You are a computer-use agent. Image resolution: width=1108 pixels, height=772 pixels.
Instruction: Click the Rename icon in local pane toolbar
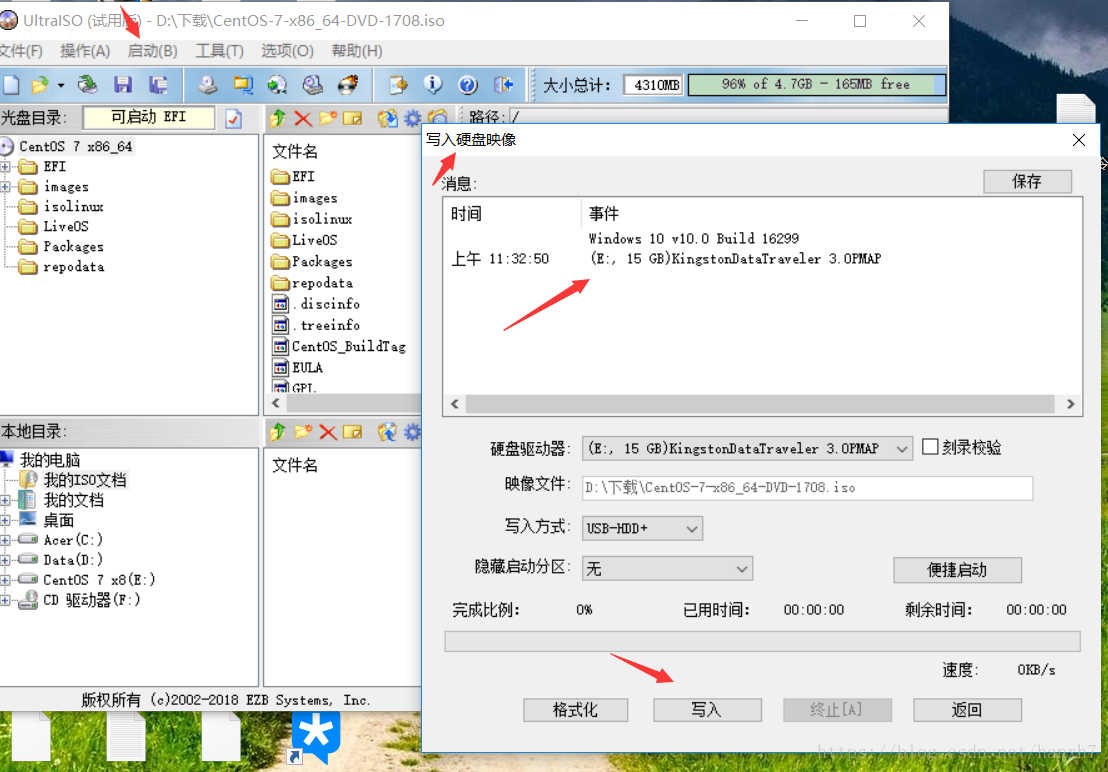click(x=353, y=432)
